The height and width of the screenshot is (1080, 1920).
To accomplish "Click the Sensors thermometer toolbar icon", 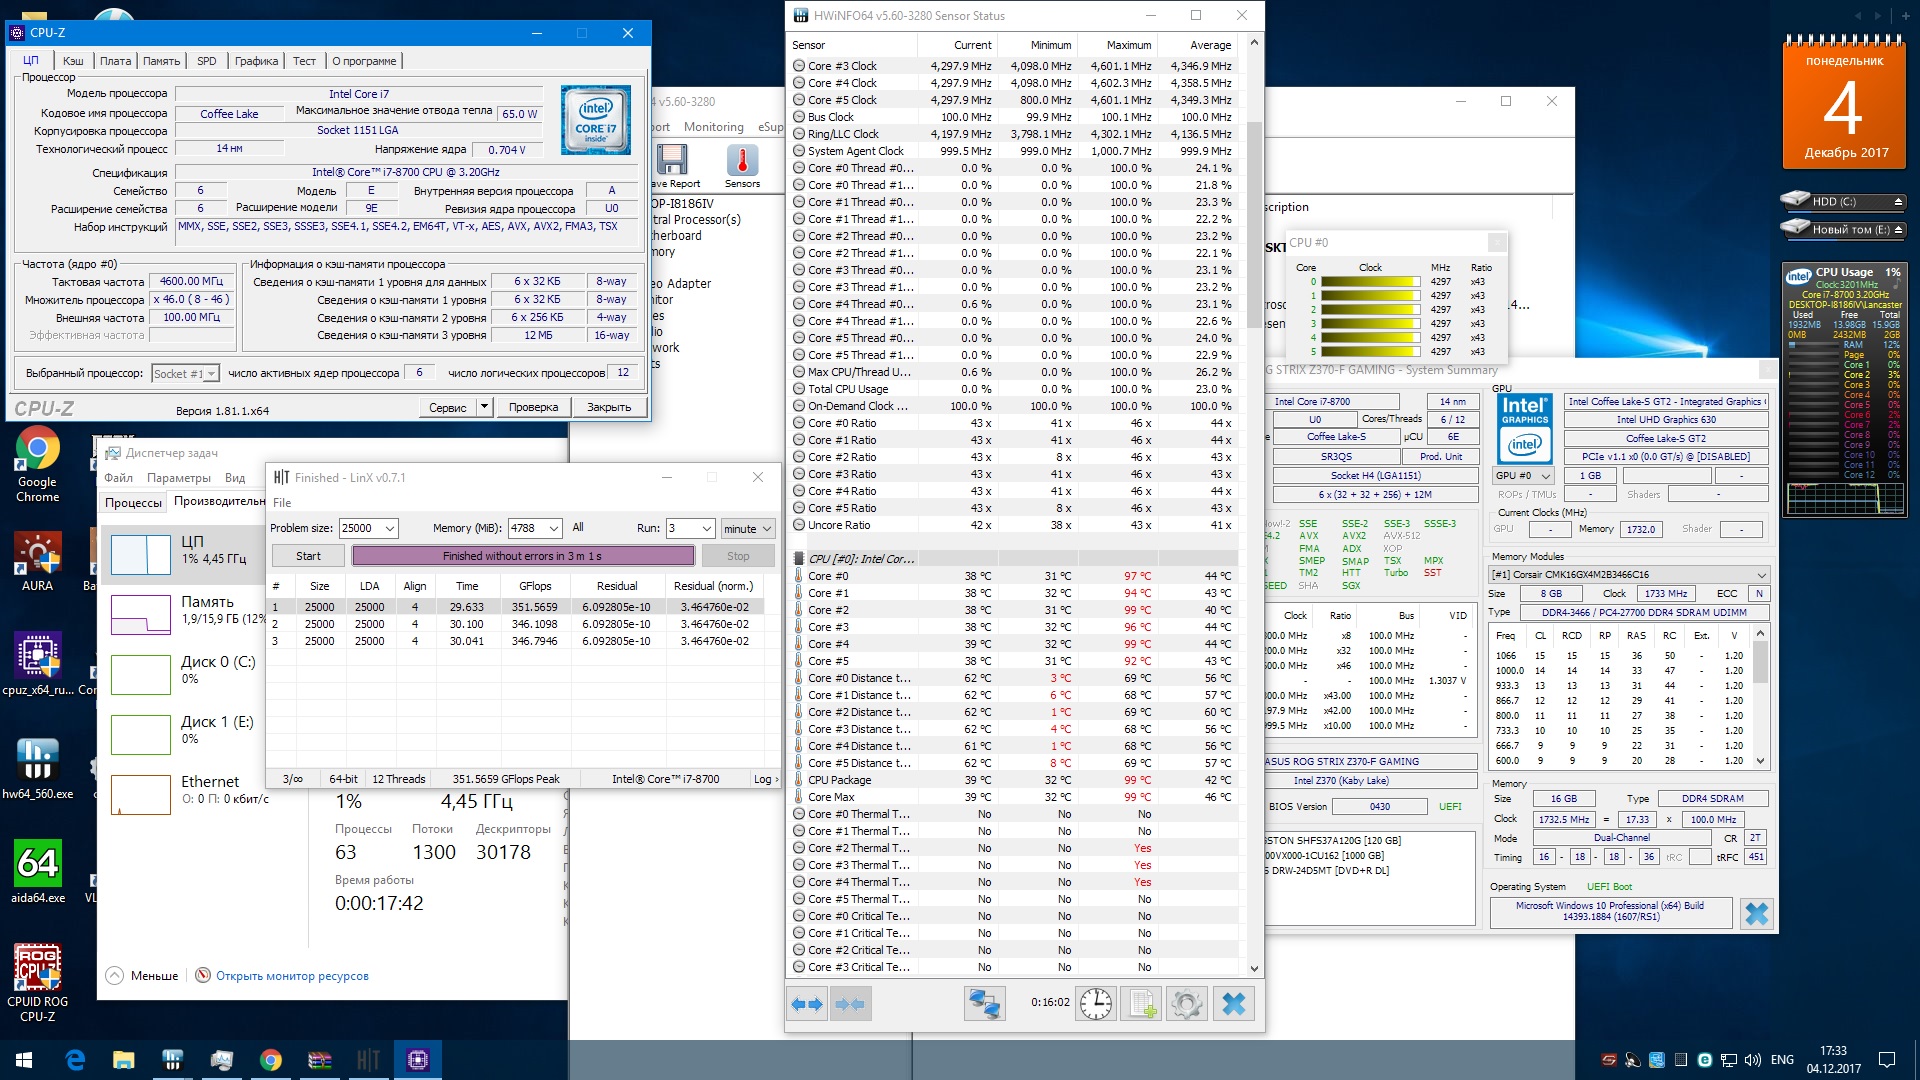I will 742,162.
